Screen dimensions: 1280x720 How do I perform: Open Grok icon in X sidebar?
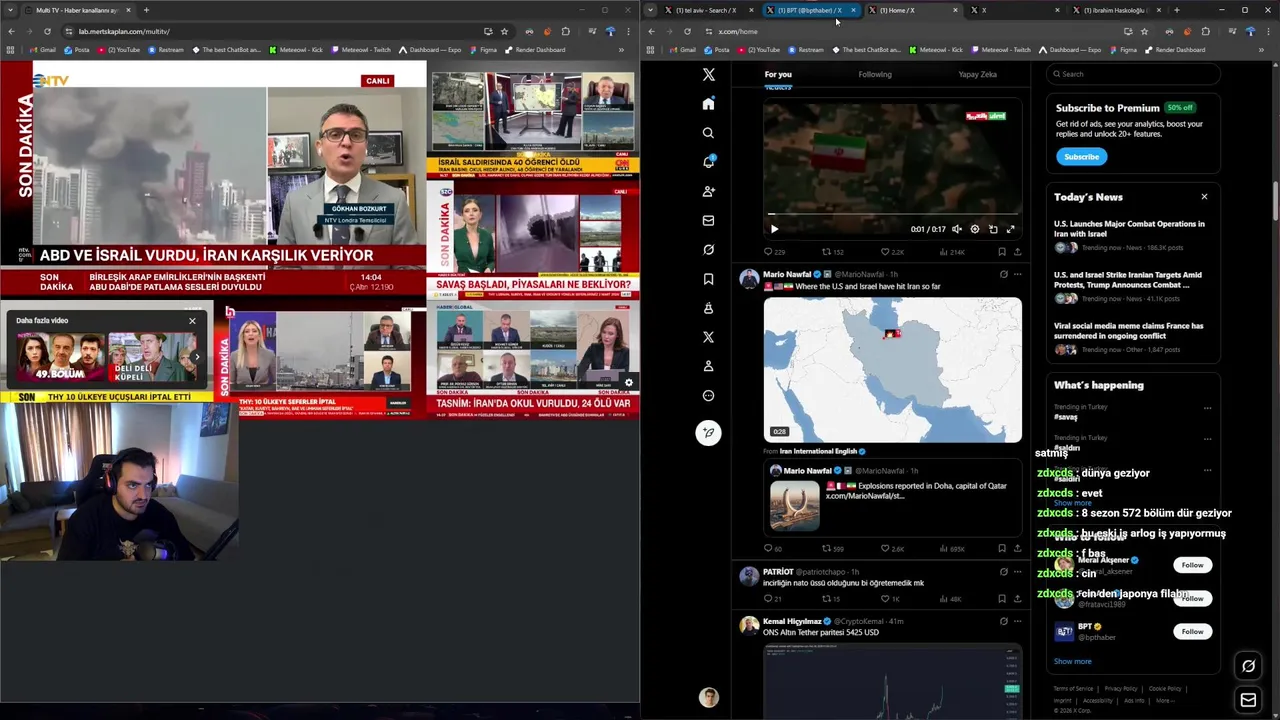708,249
